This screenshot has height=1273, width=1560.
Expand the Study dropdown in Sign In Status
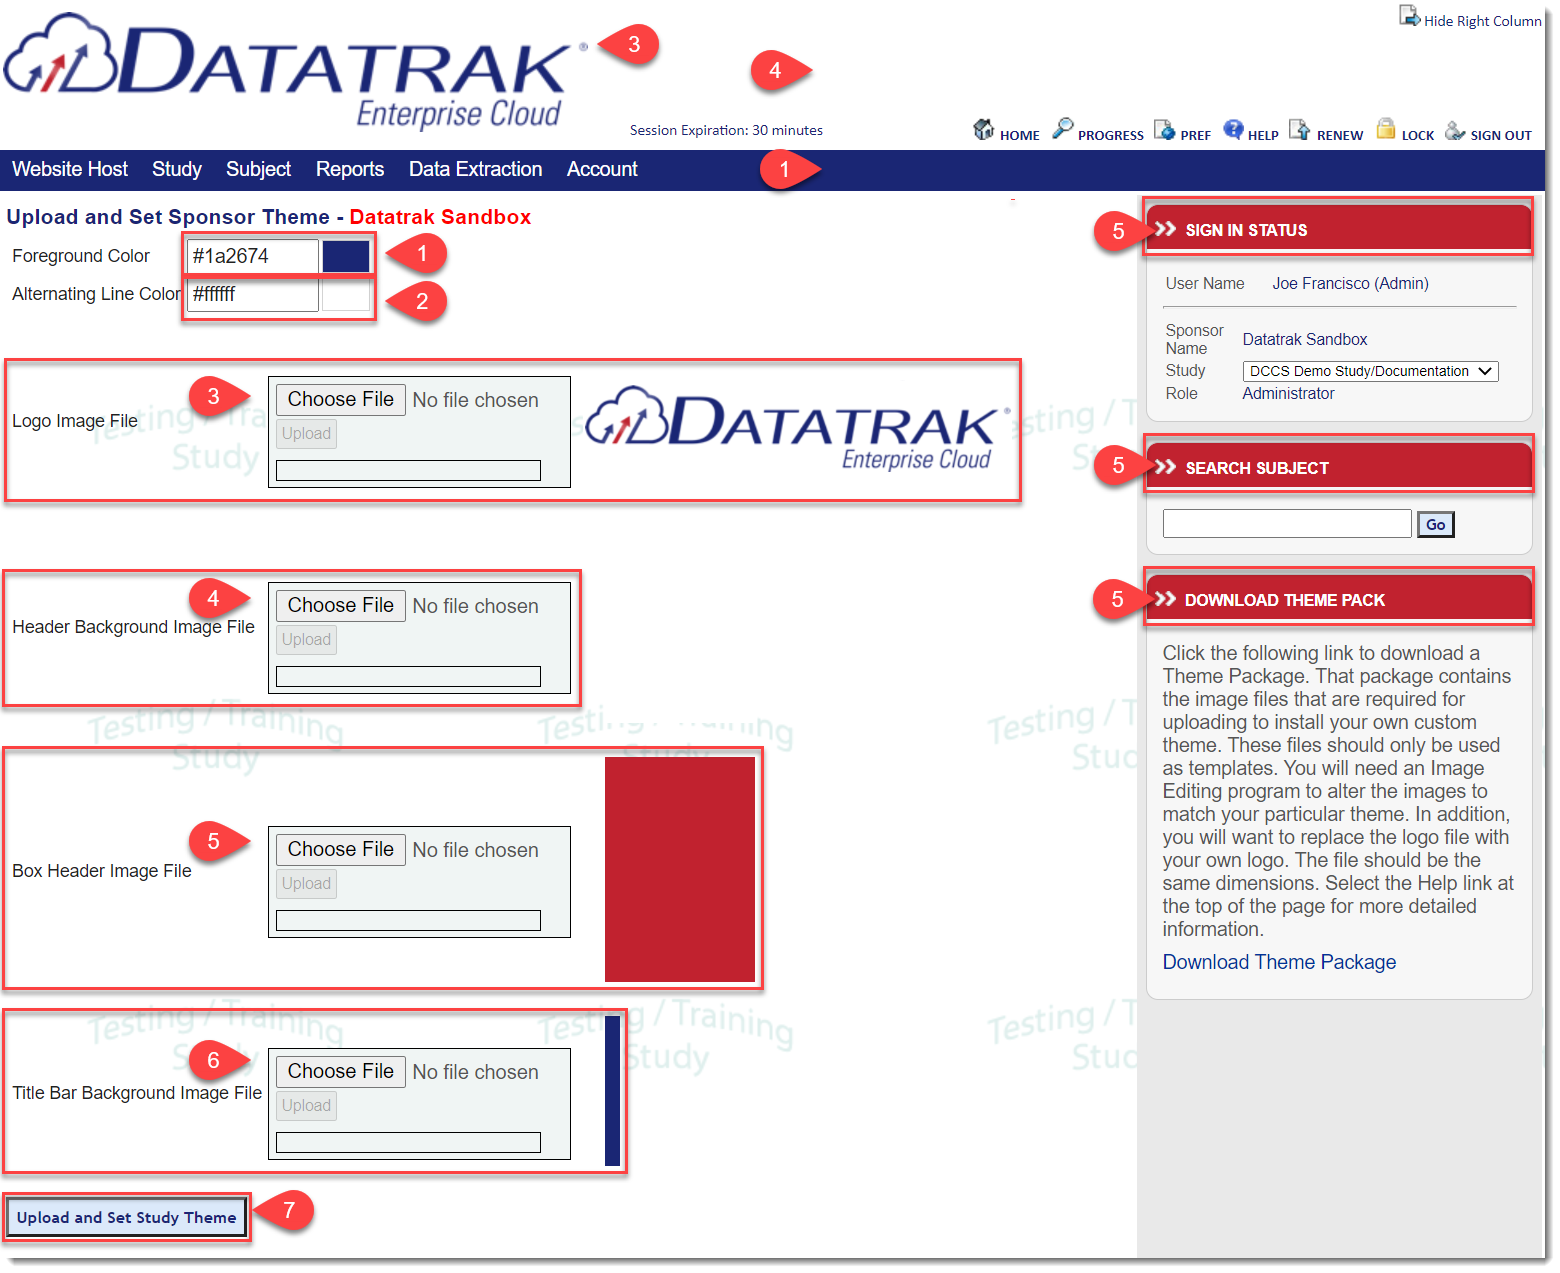click(1370, 371)
